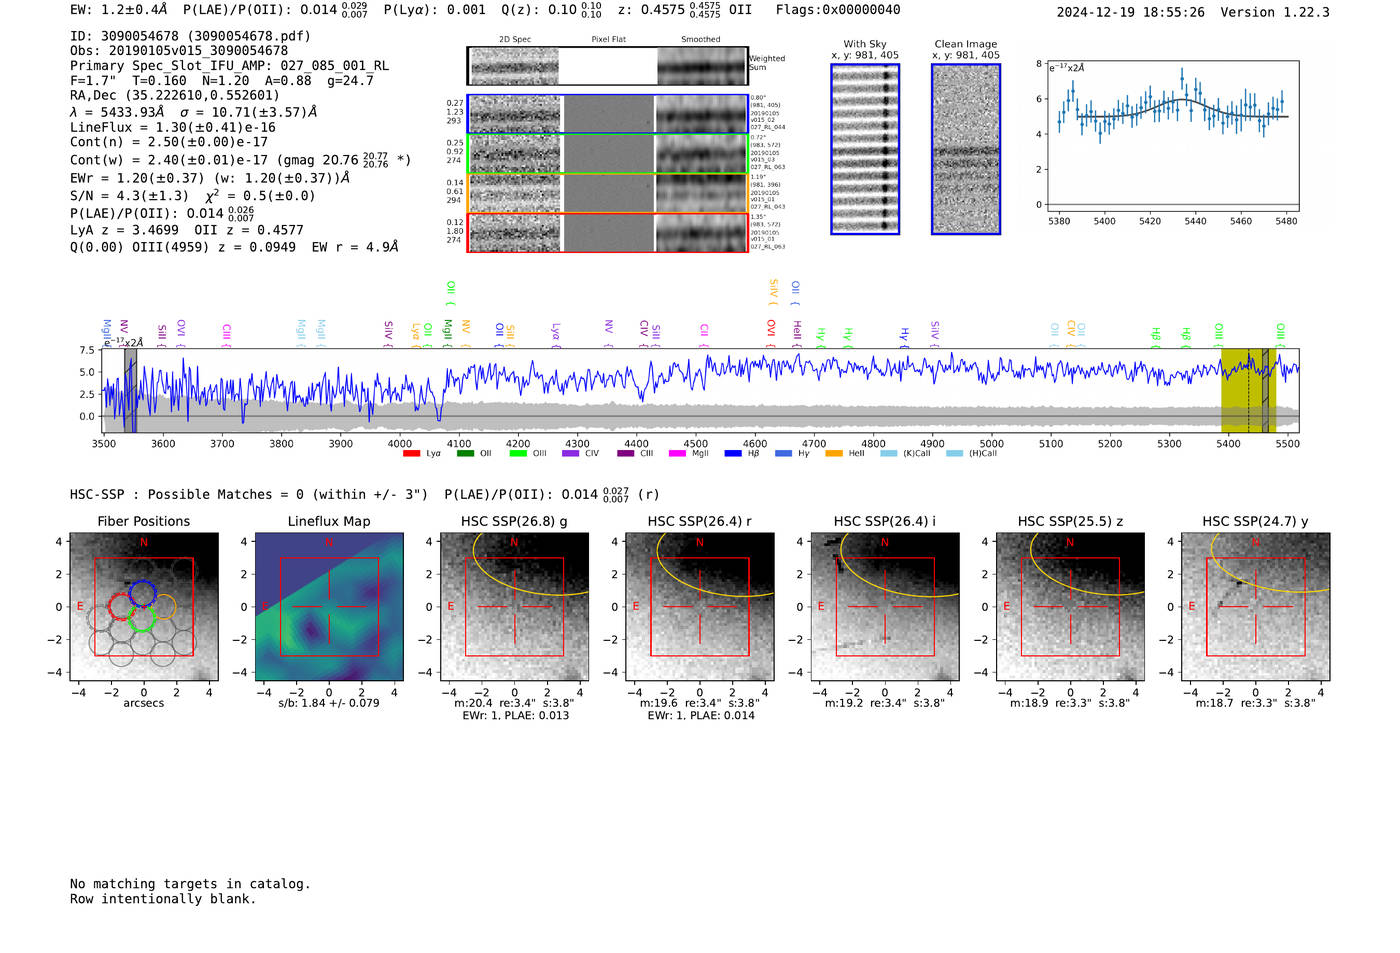Screen dimensions: 1400x953
Task: Open the Lineflux Map thumbnail
Action: (x=329, y=607)
